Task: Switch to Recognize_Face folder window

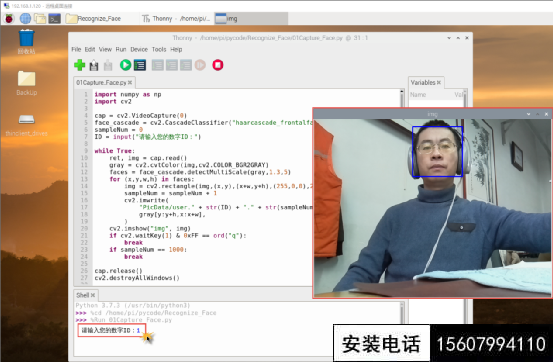Action: tap(94, 18)
